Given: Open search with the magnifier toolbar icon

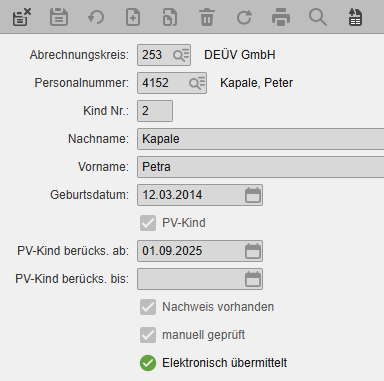Looking at the screenshot, I should [x=318, y=17].
